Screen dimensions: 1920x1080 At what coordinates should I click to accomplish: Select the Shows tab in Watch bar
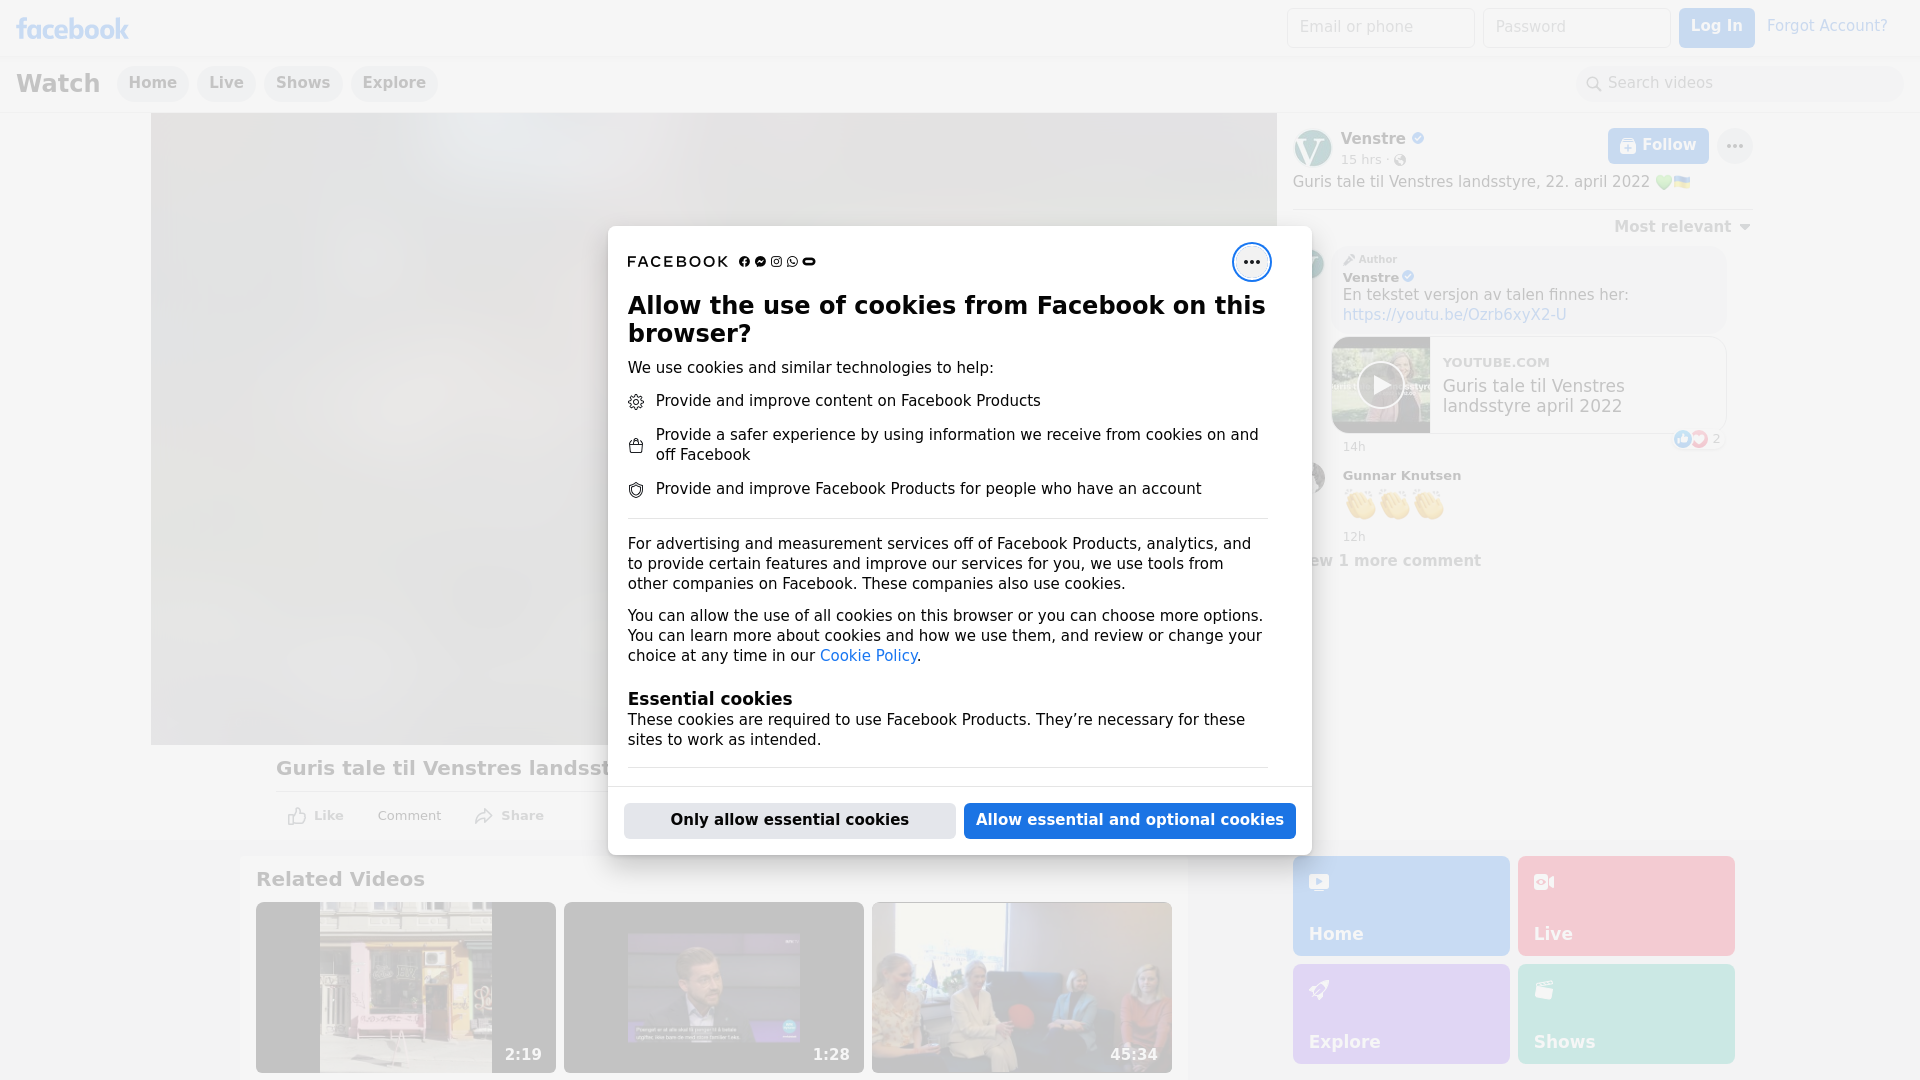click(303, 83)
